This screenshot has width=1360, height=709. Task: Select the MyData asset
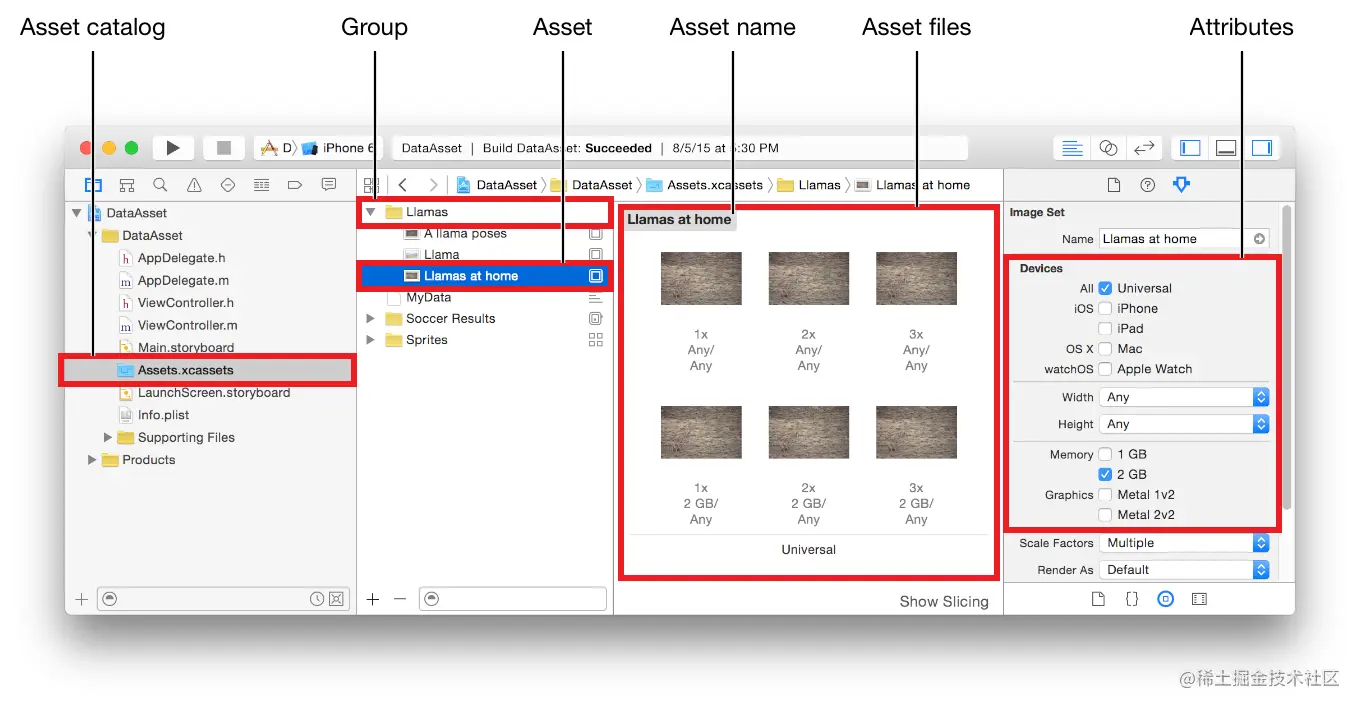pos(428,297)
